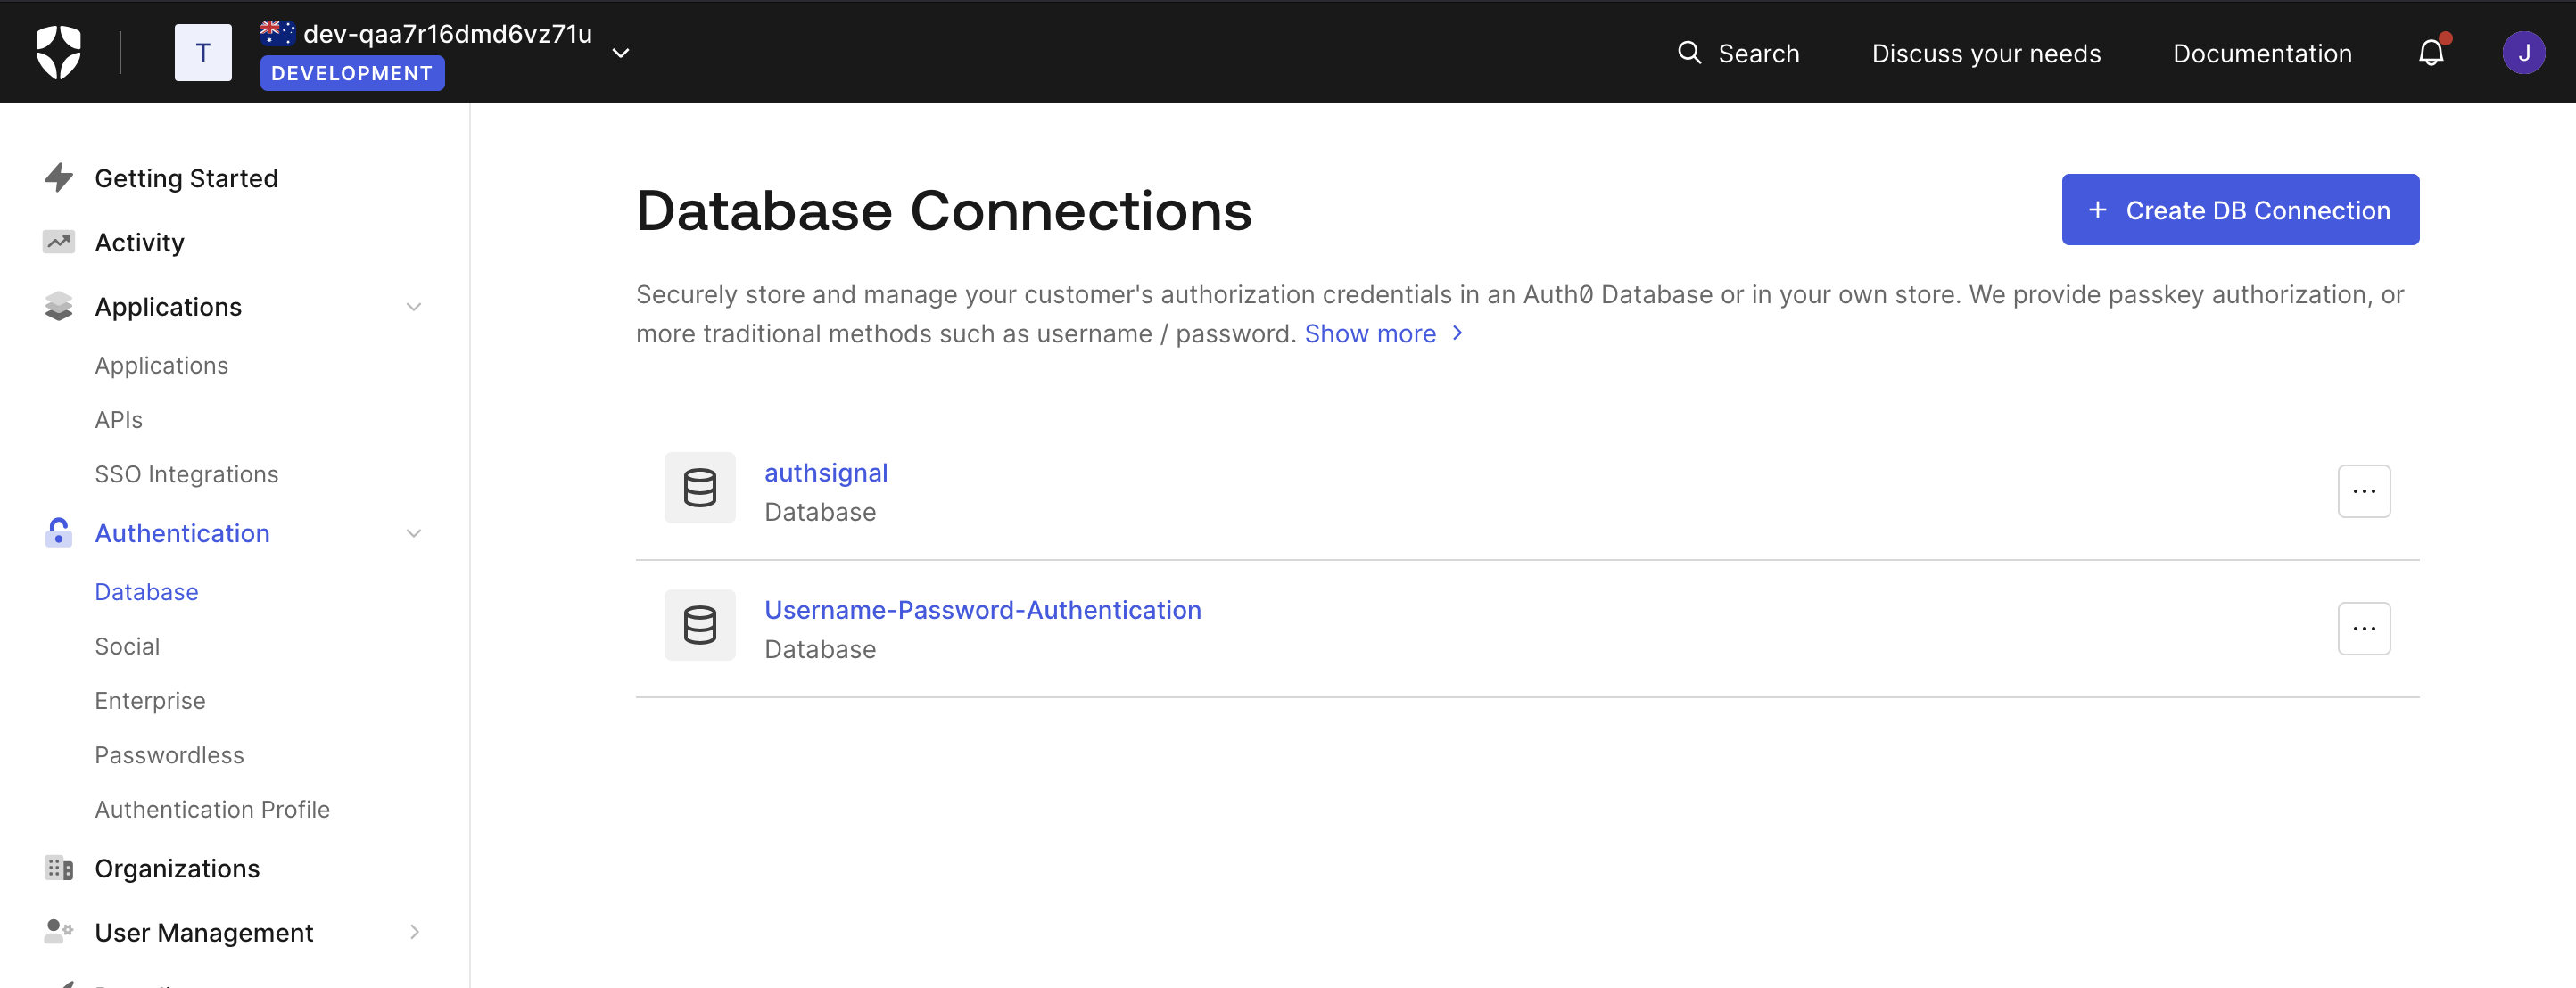Click the tenant name dev-qaa7r16dmd6vz71u
The height and width of the screenshot is (988, 2576).
pyautogui.click(x=447, y=33)
